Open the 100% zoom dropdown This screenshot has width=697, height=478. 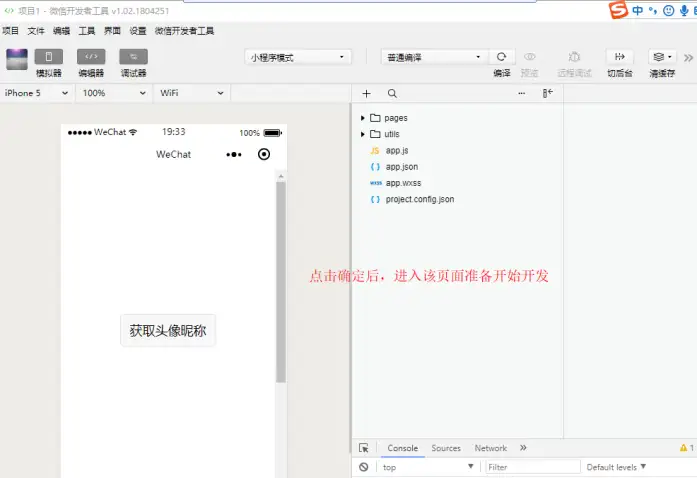point(114,93)
